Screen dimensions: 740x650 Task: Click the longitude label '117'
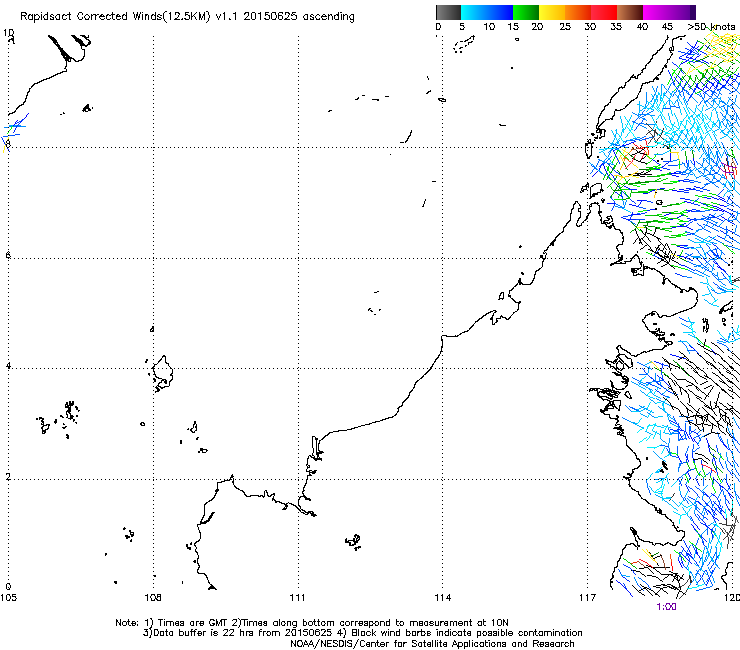point(588,598)
